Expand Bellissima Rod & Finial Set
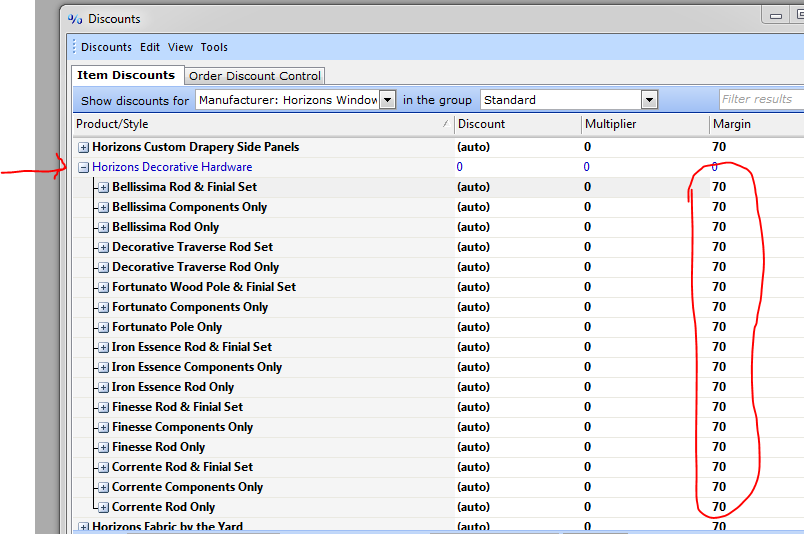Viewport: 804px width, 534px height. click(x=104, y=188)
